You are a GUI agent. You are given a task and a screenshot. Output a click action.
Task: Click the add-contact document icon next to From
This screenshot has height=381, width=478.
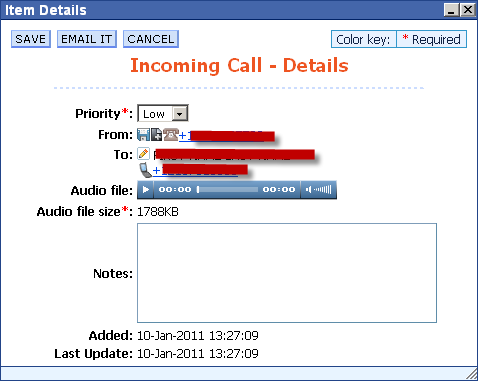click(157, 135)
